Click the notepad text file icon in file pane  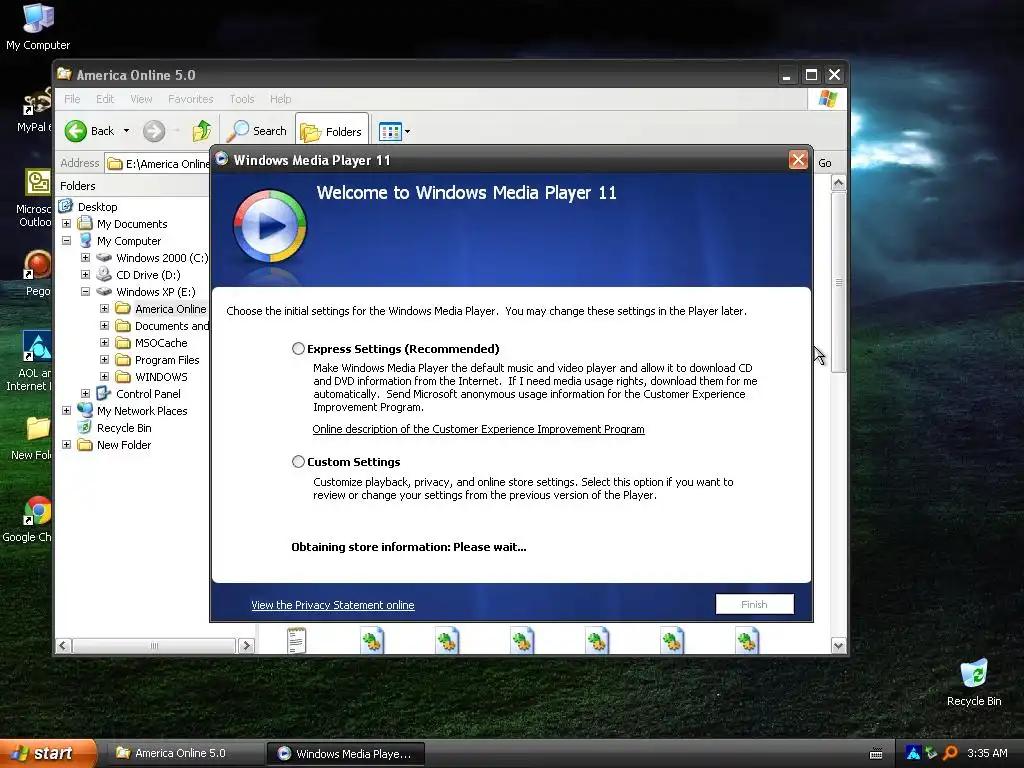(x=296, y=640)
